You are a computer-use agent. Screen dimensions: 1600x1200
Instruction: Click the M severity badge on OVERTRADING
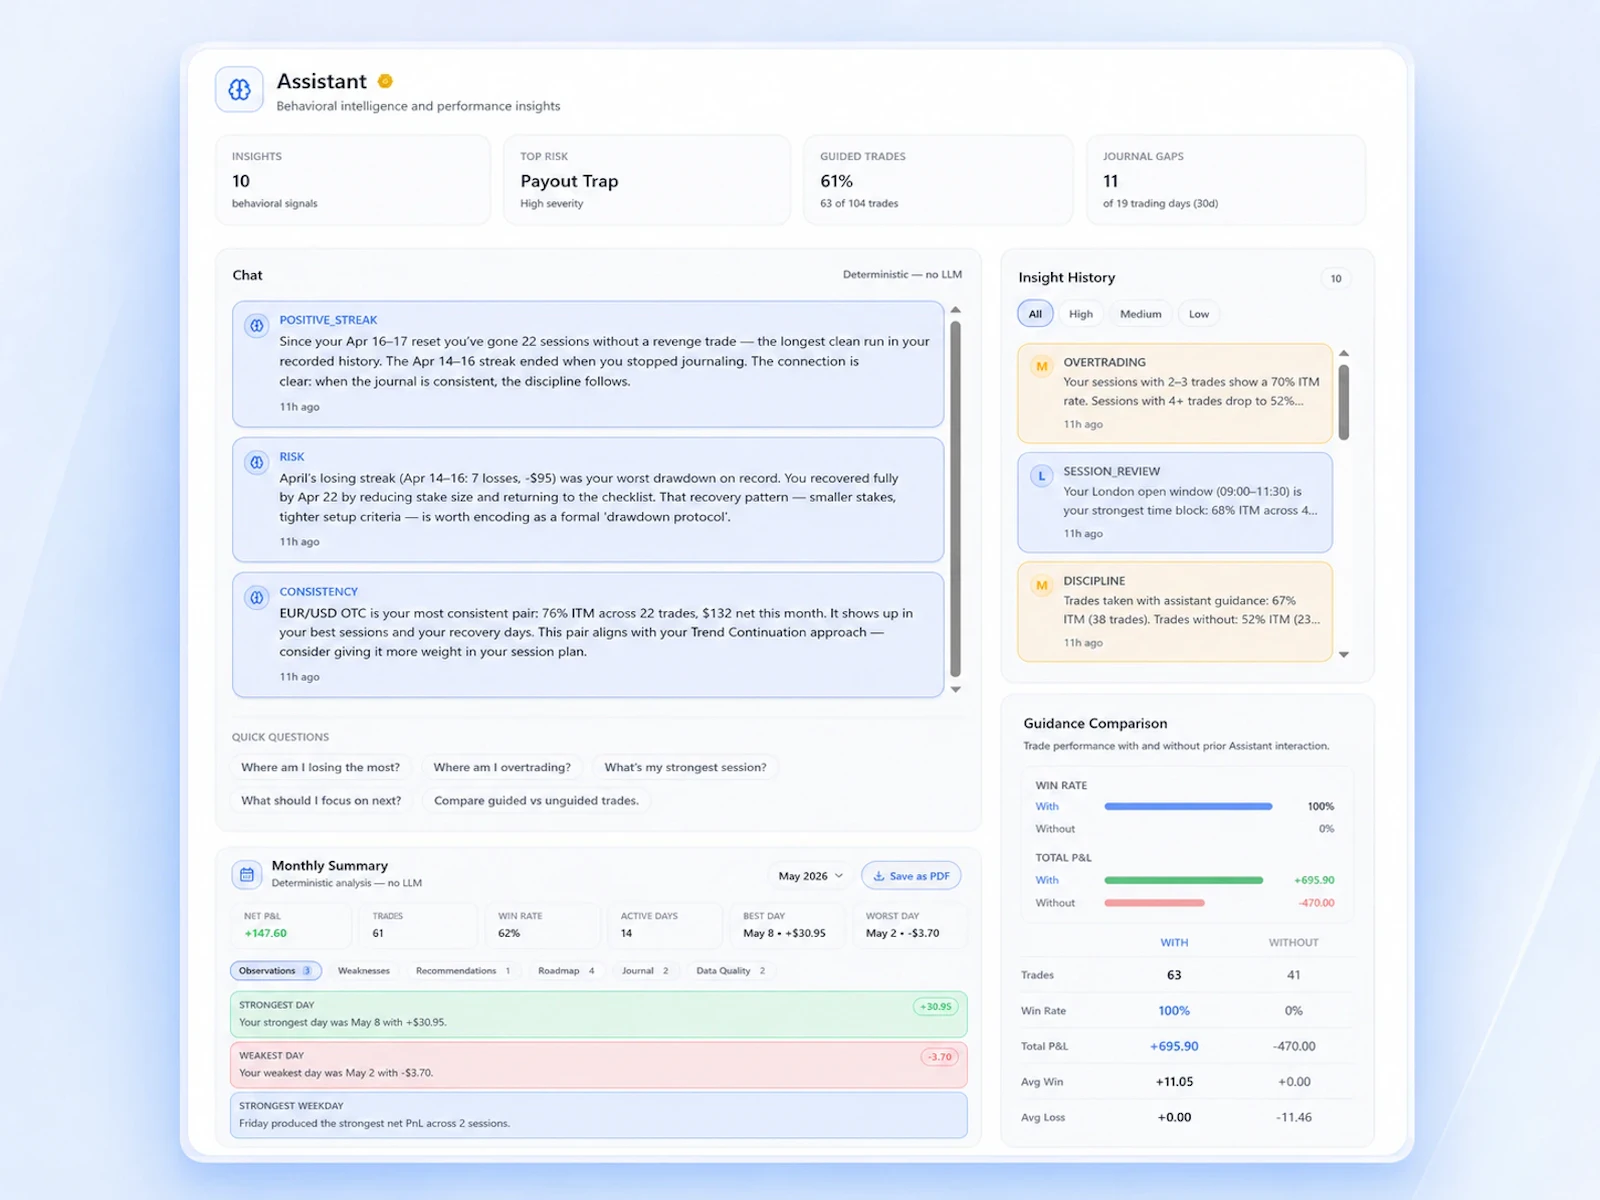click(x=1041, y=366)
